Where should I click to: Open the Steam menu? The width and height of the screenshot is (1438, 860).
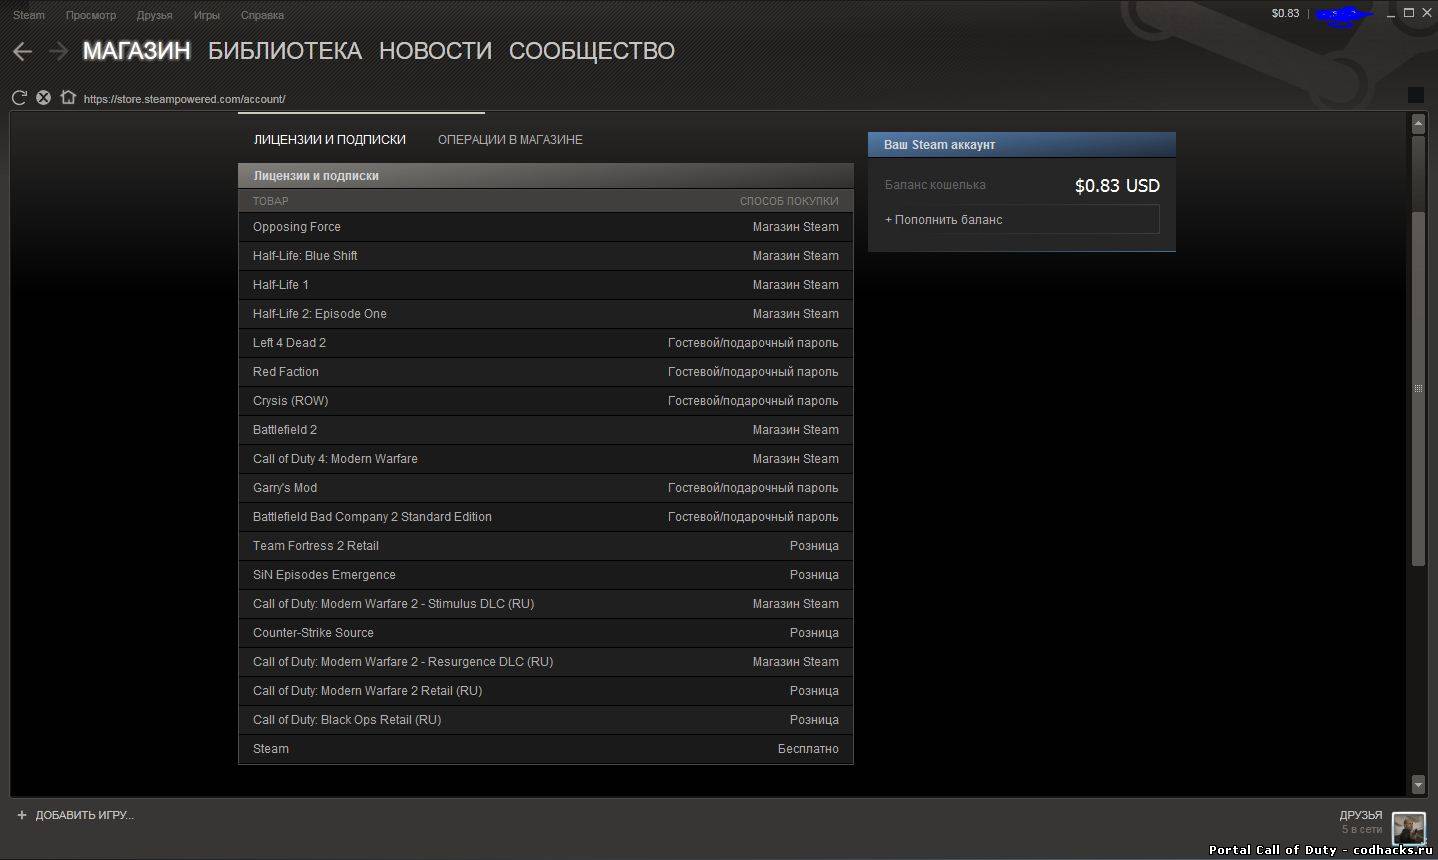29,15
